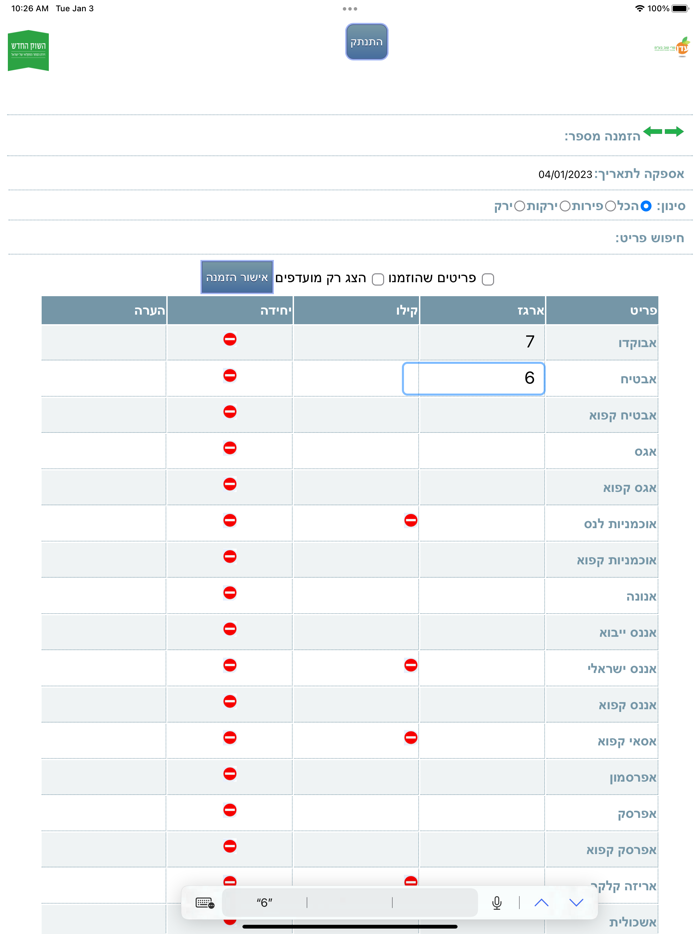Tap the three dots multitasking indicator
The height and width of the screenshot is (934, 700).
point(350,9)
